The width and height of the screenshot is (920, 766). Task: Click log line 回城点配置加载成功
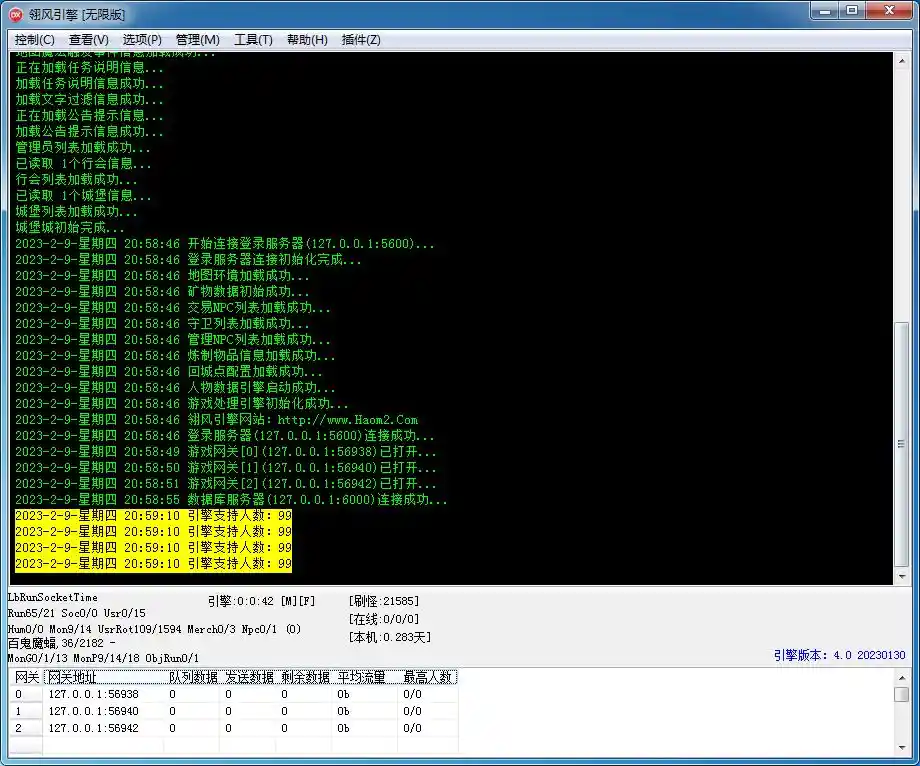click(168, 372)
